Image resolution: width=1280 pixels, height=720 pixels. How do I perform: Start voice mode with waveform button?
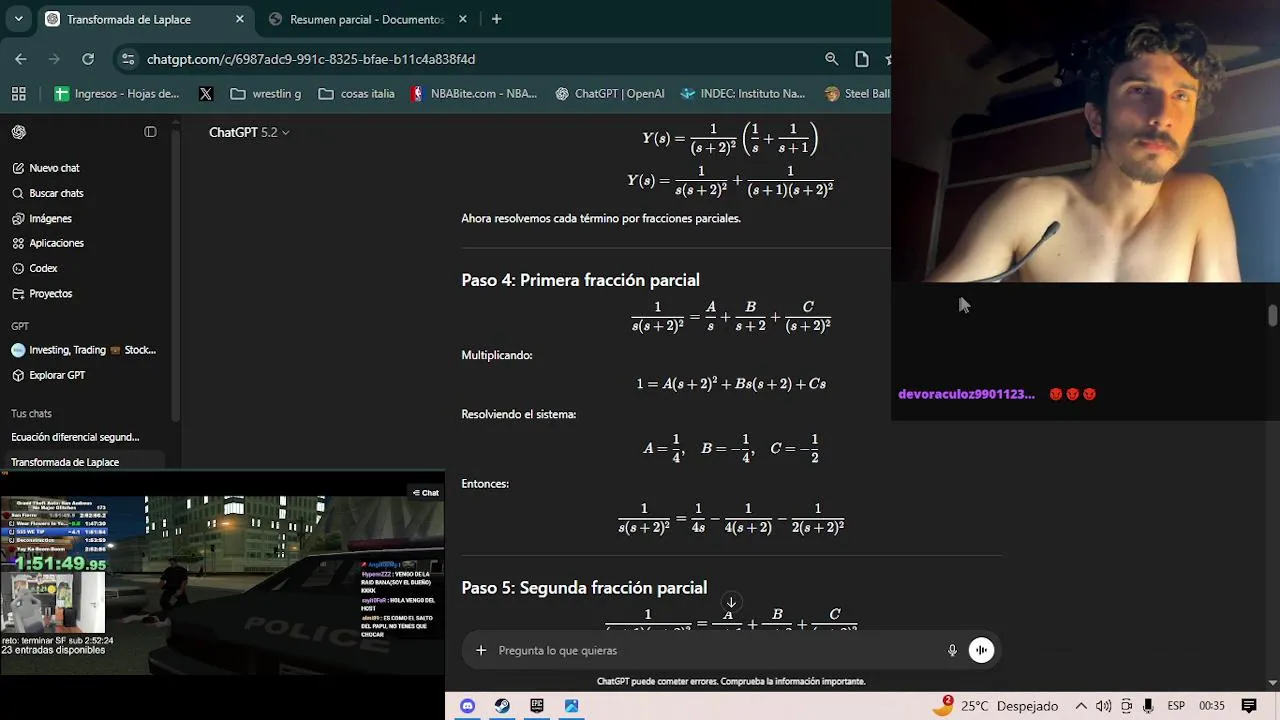[981, 650]
